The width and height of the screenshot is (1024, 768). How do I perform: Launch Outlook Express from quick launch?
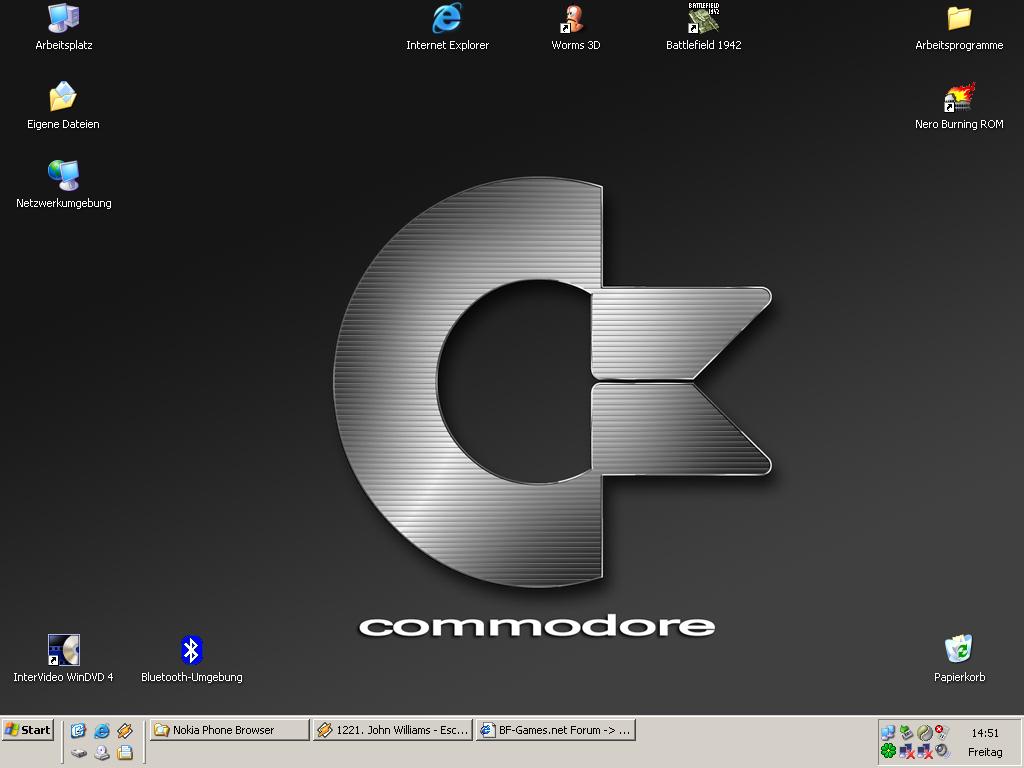tap(78, 730)
